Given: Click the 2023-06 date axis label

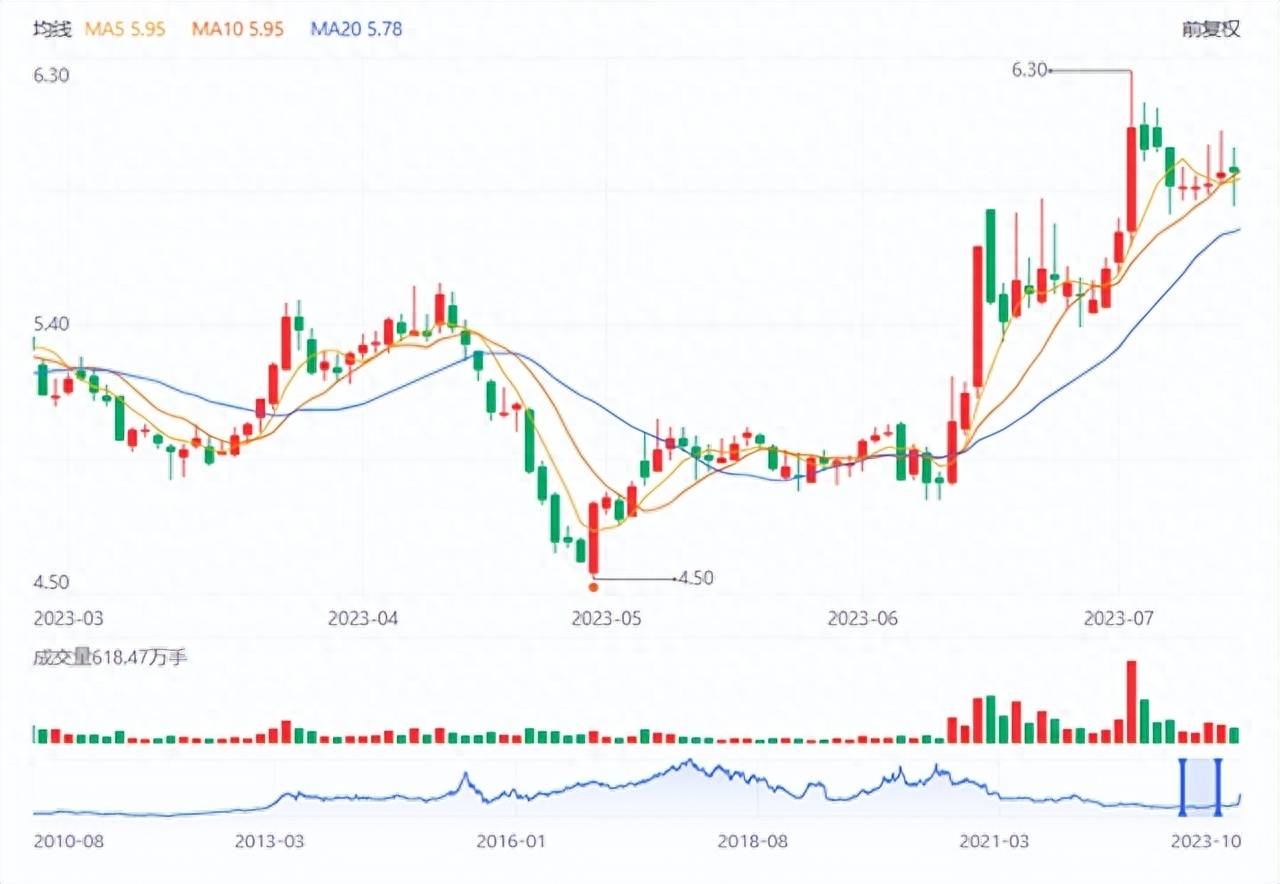Looking at the screenshot, I should [x=863, y=619].
